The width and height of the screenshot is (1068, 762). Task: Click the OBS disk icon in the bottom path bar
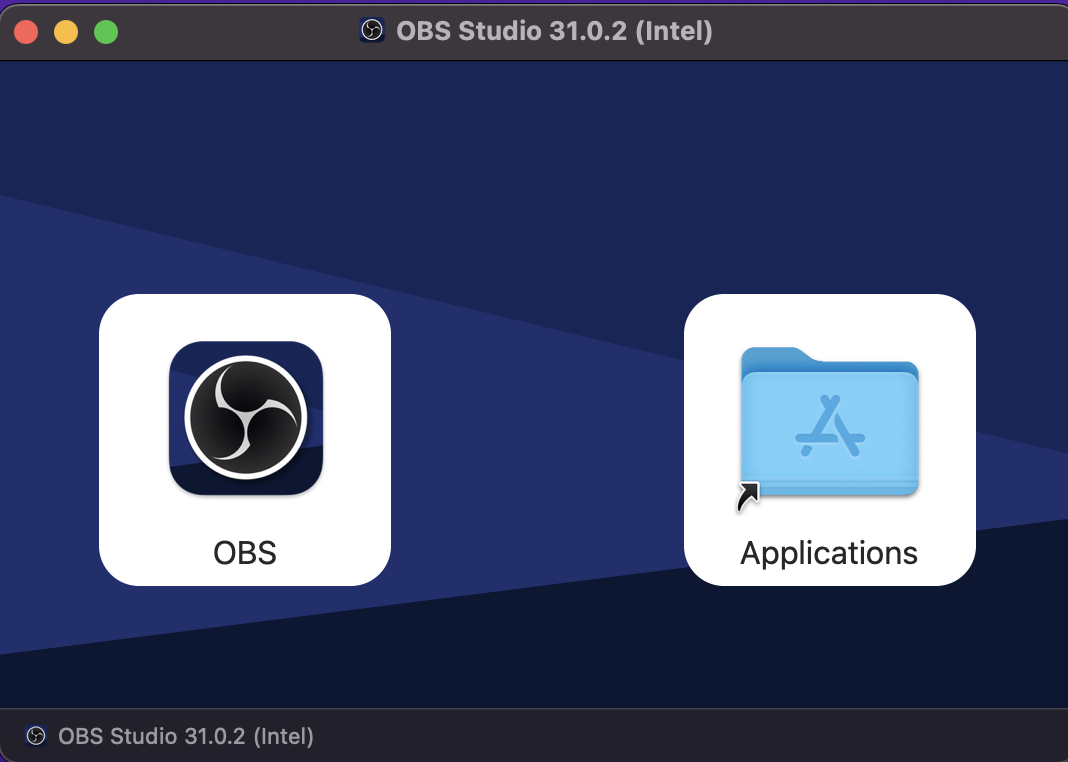35,735
